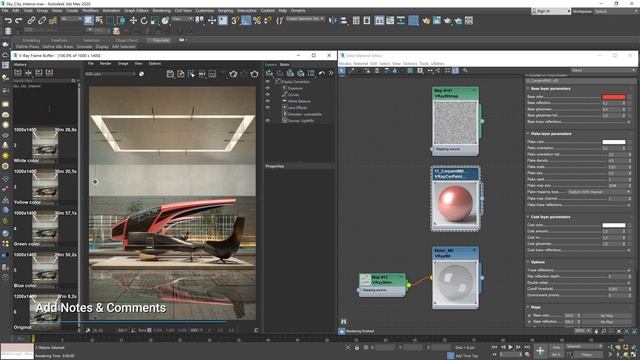This screenshot has height=360, width=640.
Task: Toggle Flake trace reflections checkbox
Action: click(629, 205)
